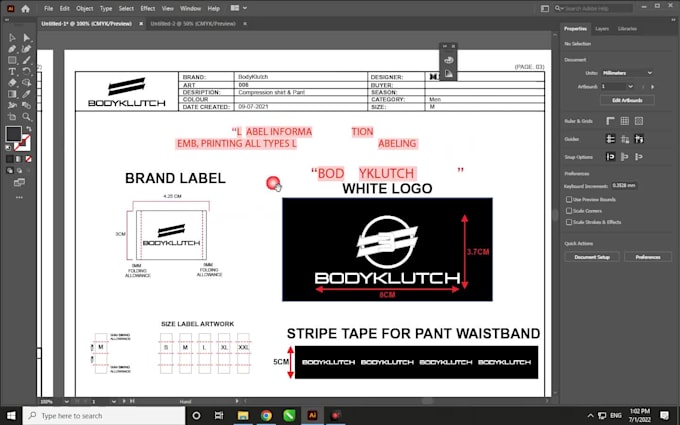Click the Preferences quick action button
This screenshot has height=425, width=680.
(648, 257)
